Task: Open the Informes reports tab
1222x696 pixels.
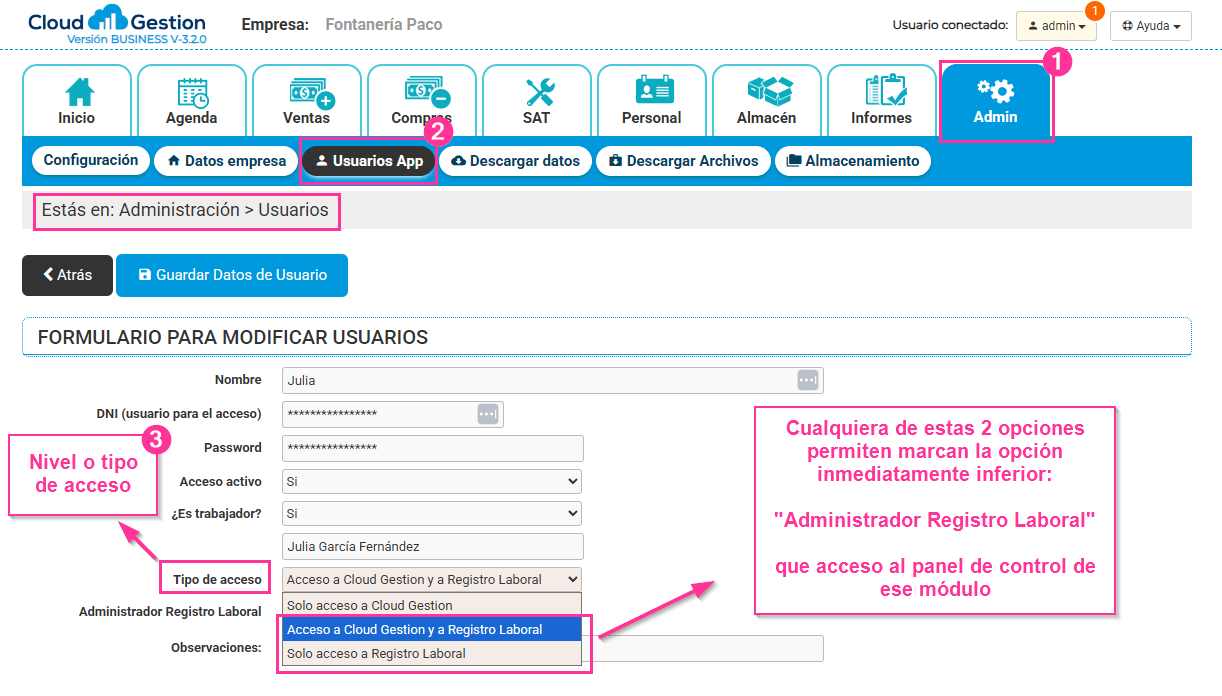Action: click(x=882, y=101)
